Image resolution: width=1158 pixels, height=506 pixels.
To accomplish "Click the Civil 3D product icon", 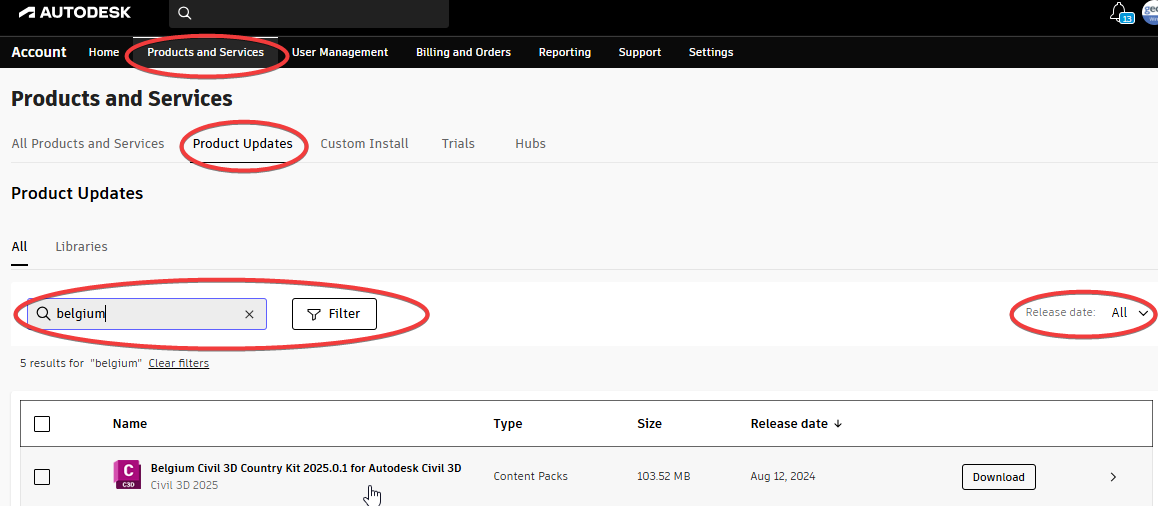I will pyautogui.click(x=126, y=474).
